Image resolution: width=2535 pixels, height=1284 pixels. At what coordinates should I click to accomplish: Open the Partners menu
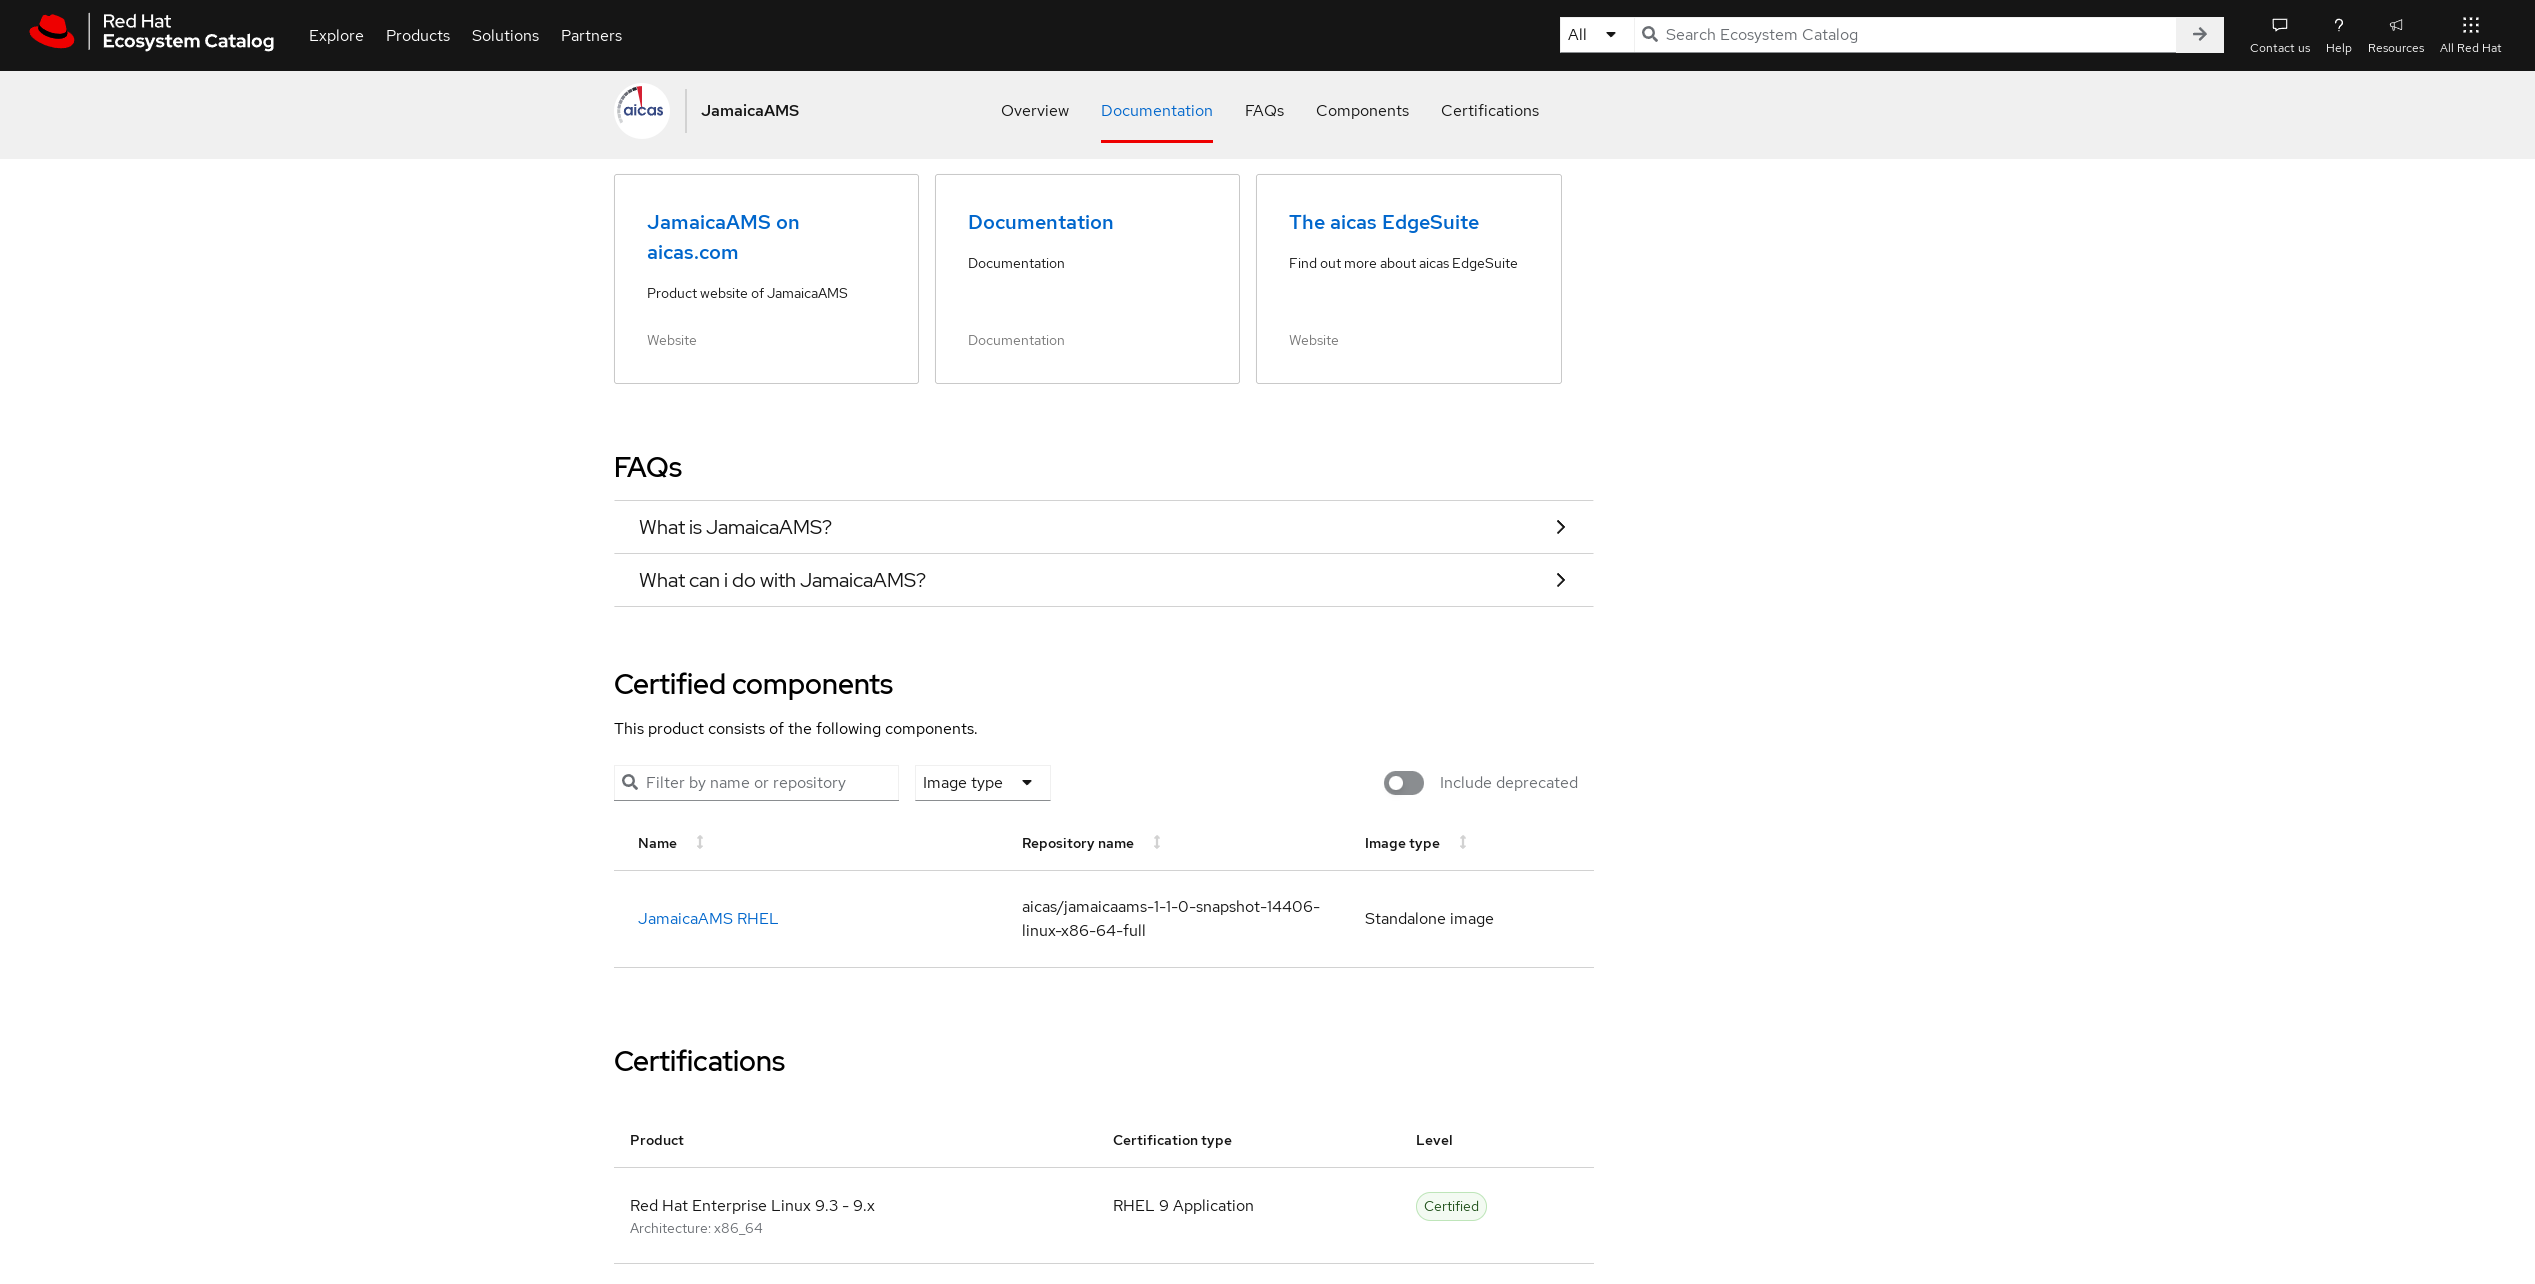point(591,36)
